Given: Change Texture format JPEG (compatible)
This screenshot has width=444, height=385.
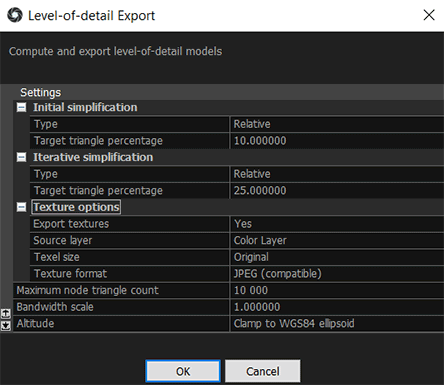Looking at the screenshot, I should click(337, 274).
